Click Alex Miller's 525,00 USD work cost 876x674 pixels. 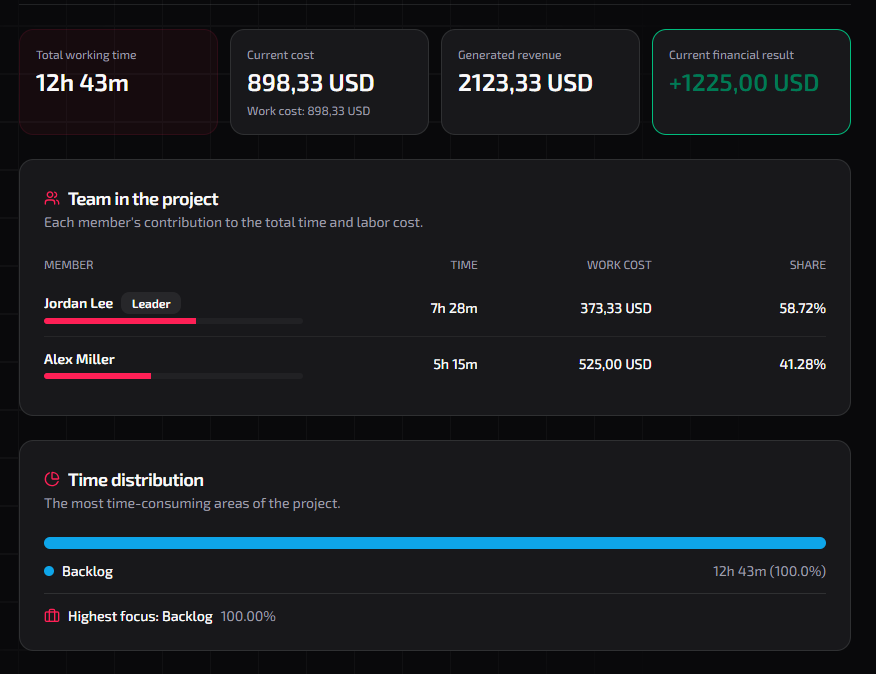(615, 364)
